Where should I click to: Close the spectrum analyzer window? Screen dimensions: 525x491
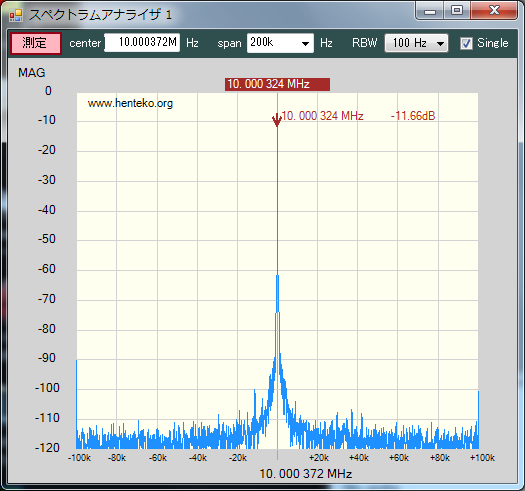(494, 11)
